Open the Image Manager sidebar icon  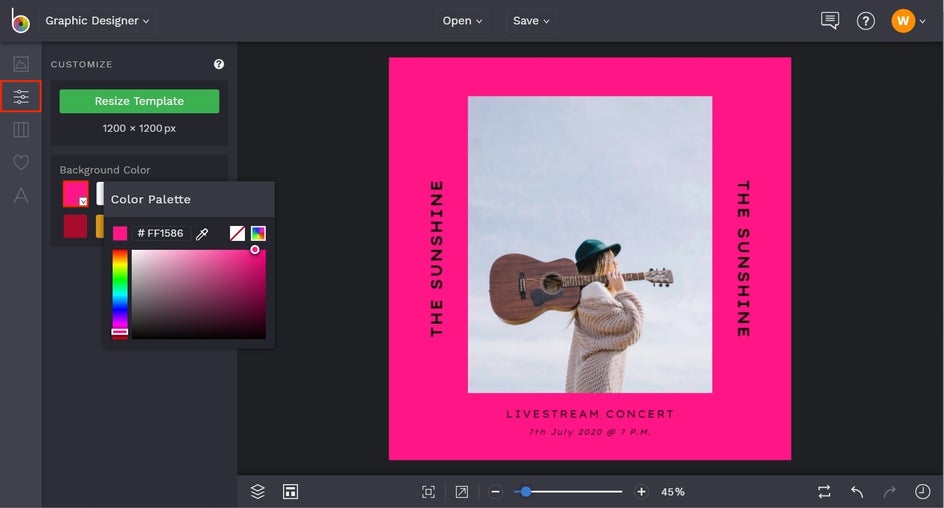click(21, 64)
